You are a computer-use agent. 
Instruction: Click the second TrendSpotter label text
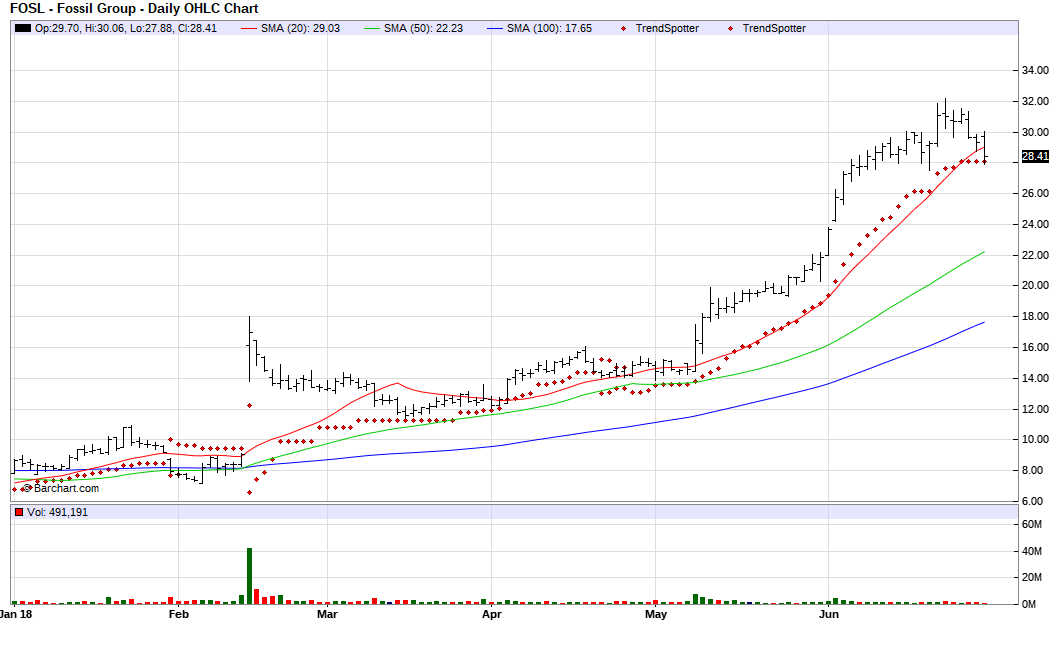click(x=774, y=28)
